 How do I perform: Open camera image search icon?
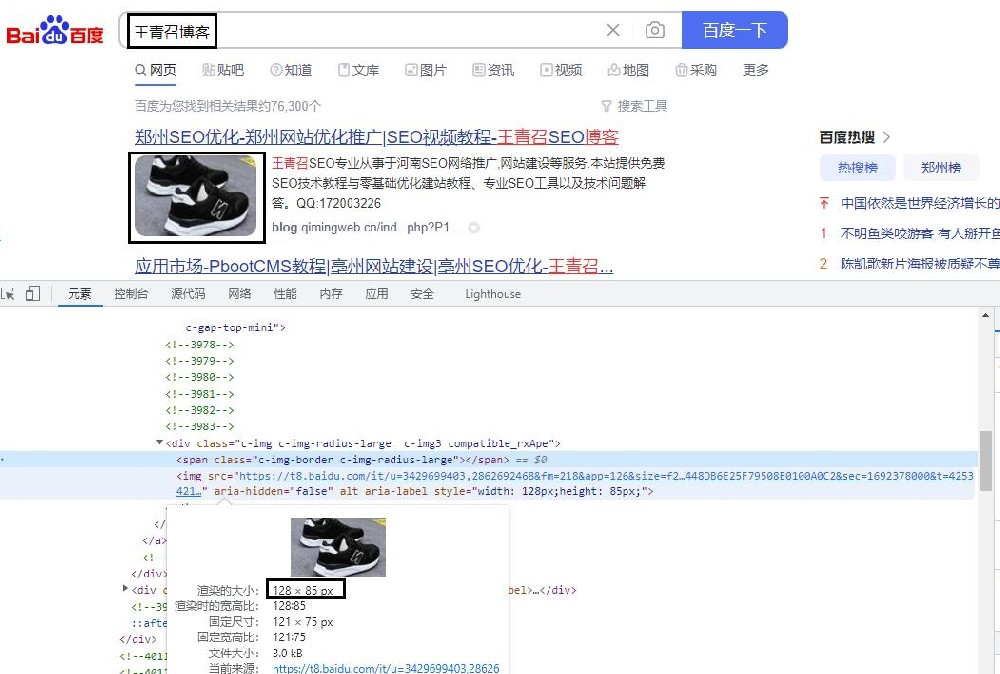(655, 30)
